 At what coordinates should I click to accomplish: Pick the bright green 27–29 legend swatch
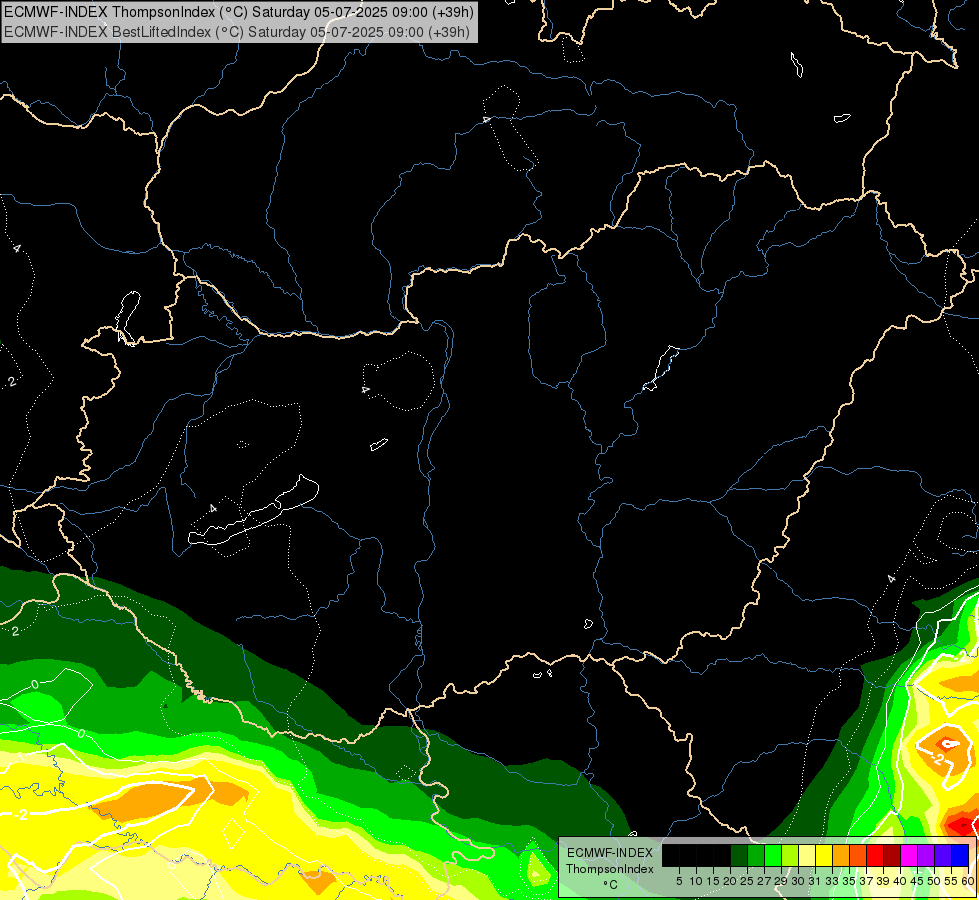[x=773, y=856]
